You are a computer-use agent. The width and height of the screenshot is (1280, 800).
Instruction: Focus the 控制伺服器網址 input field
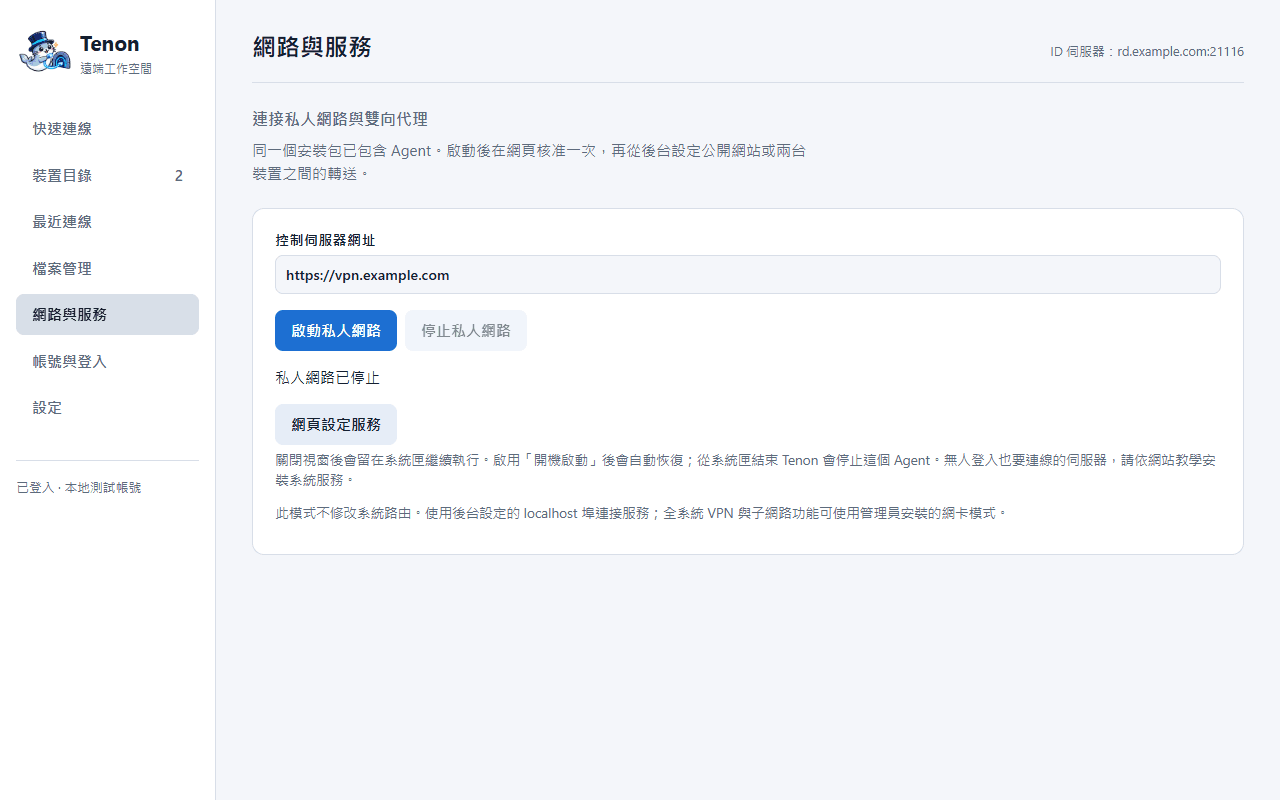[x=748, y=275]
